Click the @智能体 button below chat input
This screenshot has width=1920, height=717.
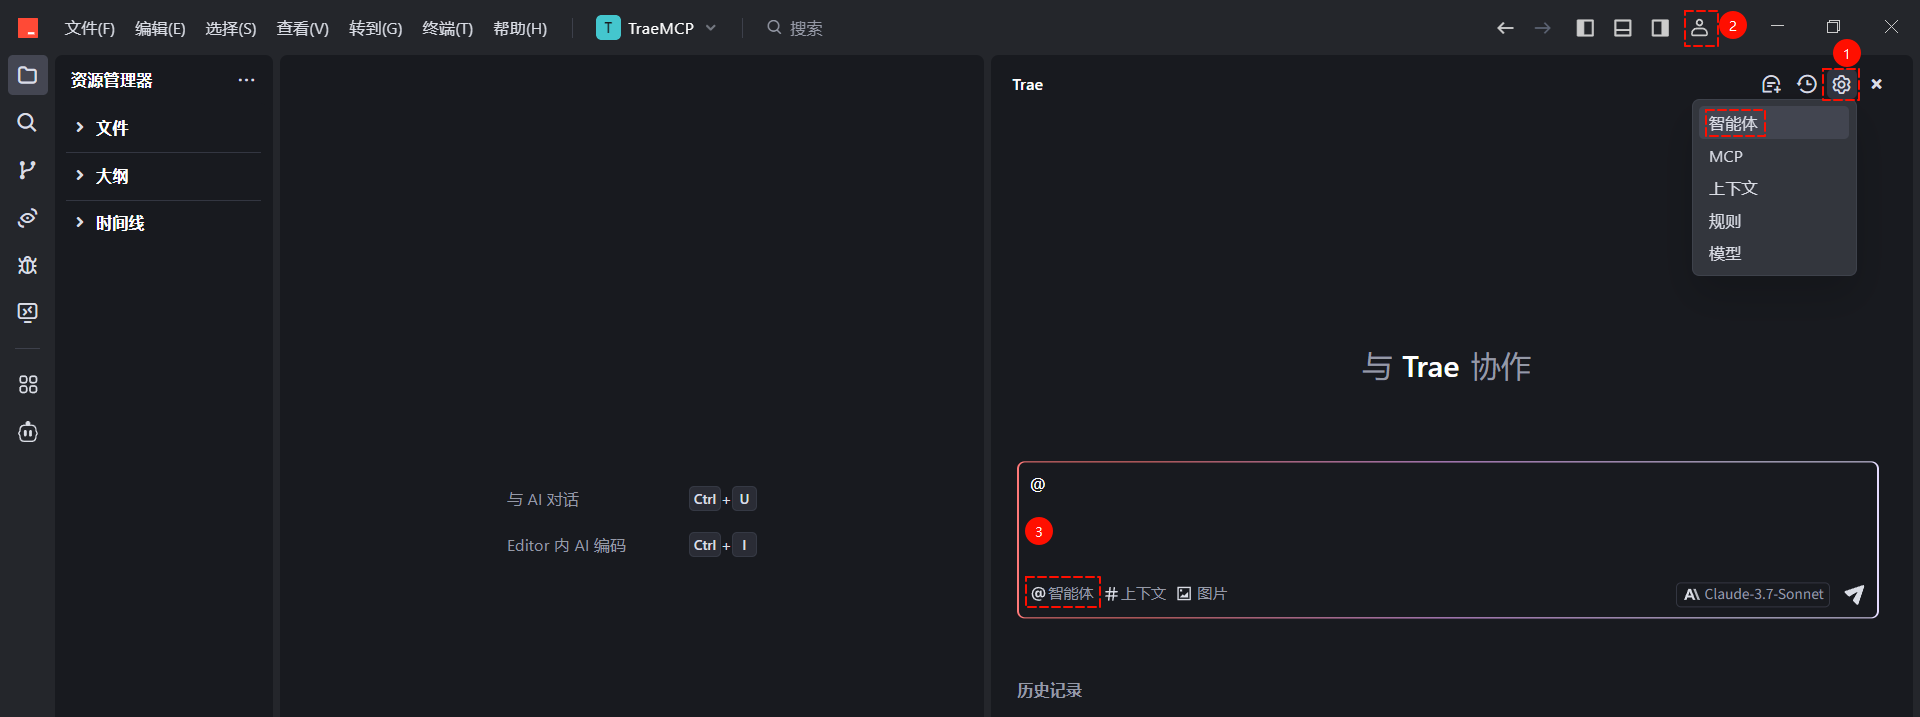pyautogui.click(x=1062, y=593)
